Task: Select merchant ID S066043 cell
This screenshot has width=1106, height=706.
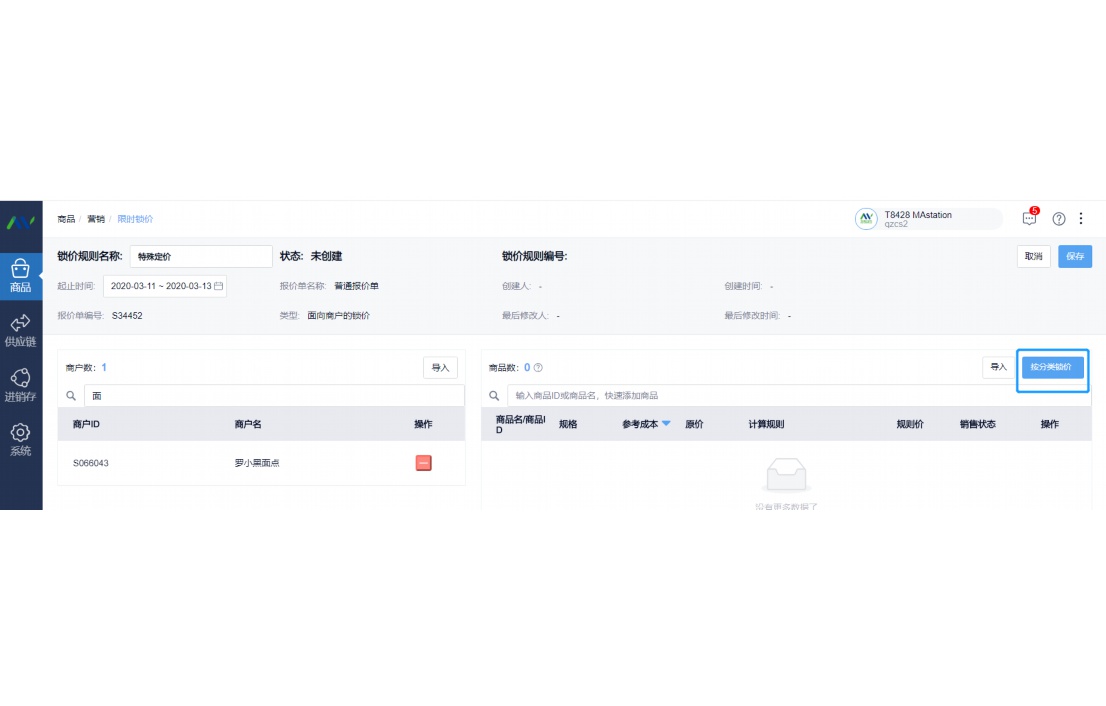Action: (x=91, y=463)
